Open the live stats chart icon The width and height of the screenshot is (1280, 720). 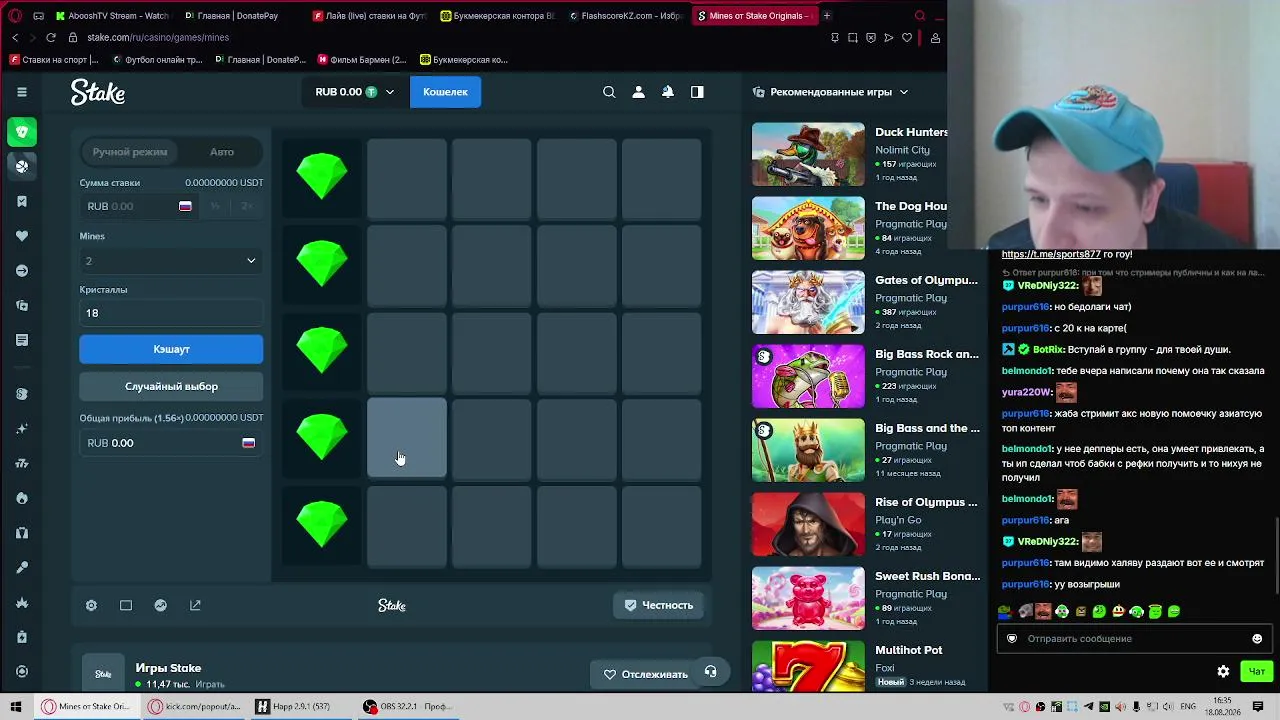(x=160, y=605)
